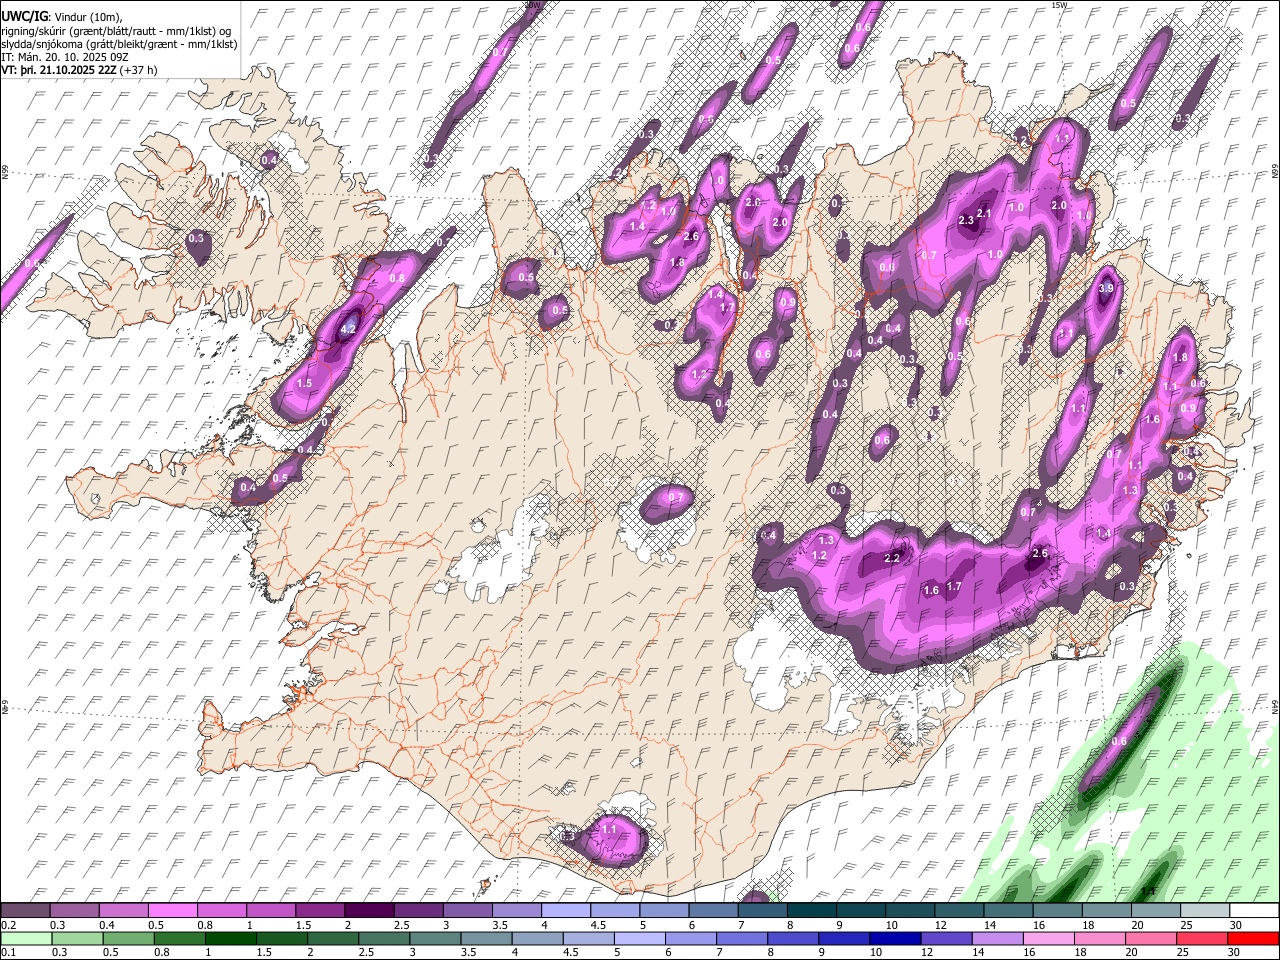Click snow legend swatch between 0.5 and 0.8
1280x960 pixels.
173,911
